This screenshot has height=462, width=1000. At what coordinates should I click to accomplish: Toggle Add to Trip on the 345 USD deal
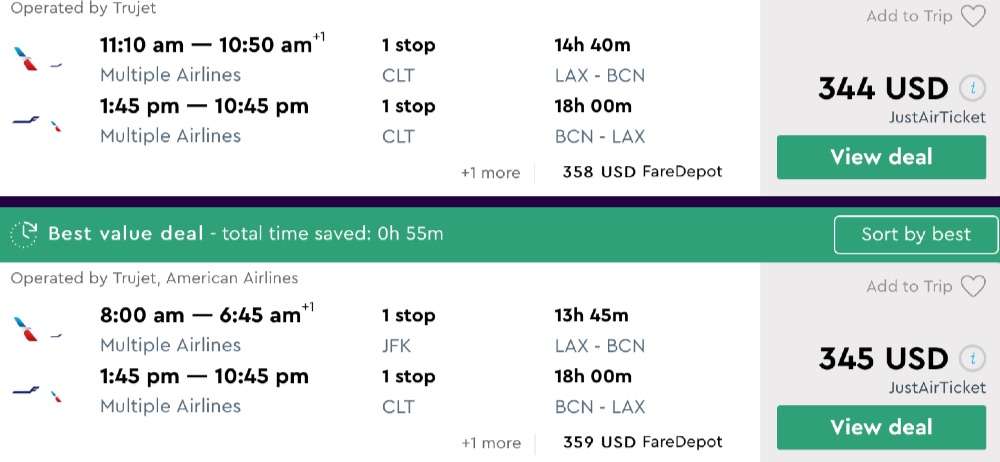pos(909,286)
